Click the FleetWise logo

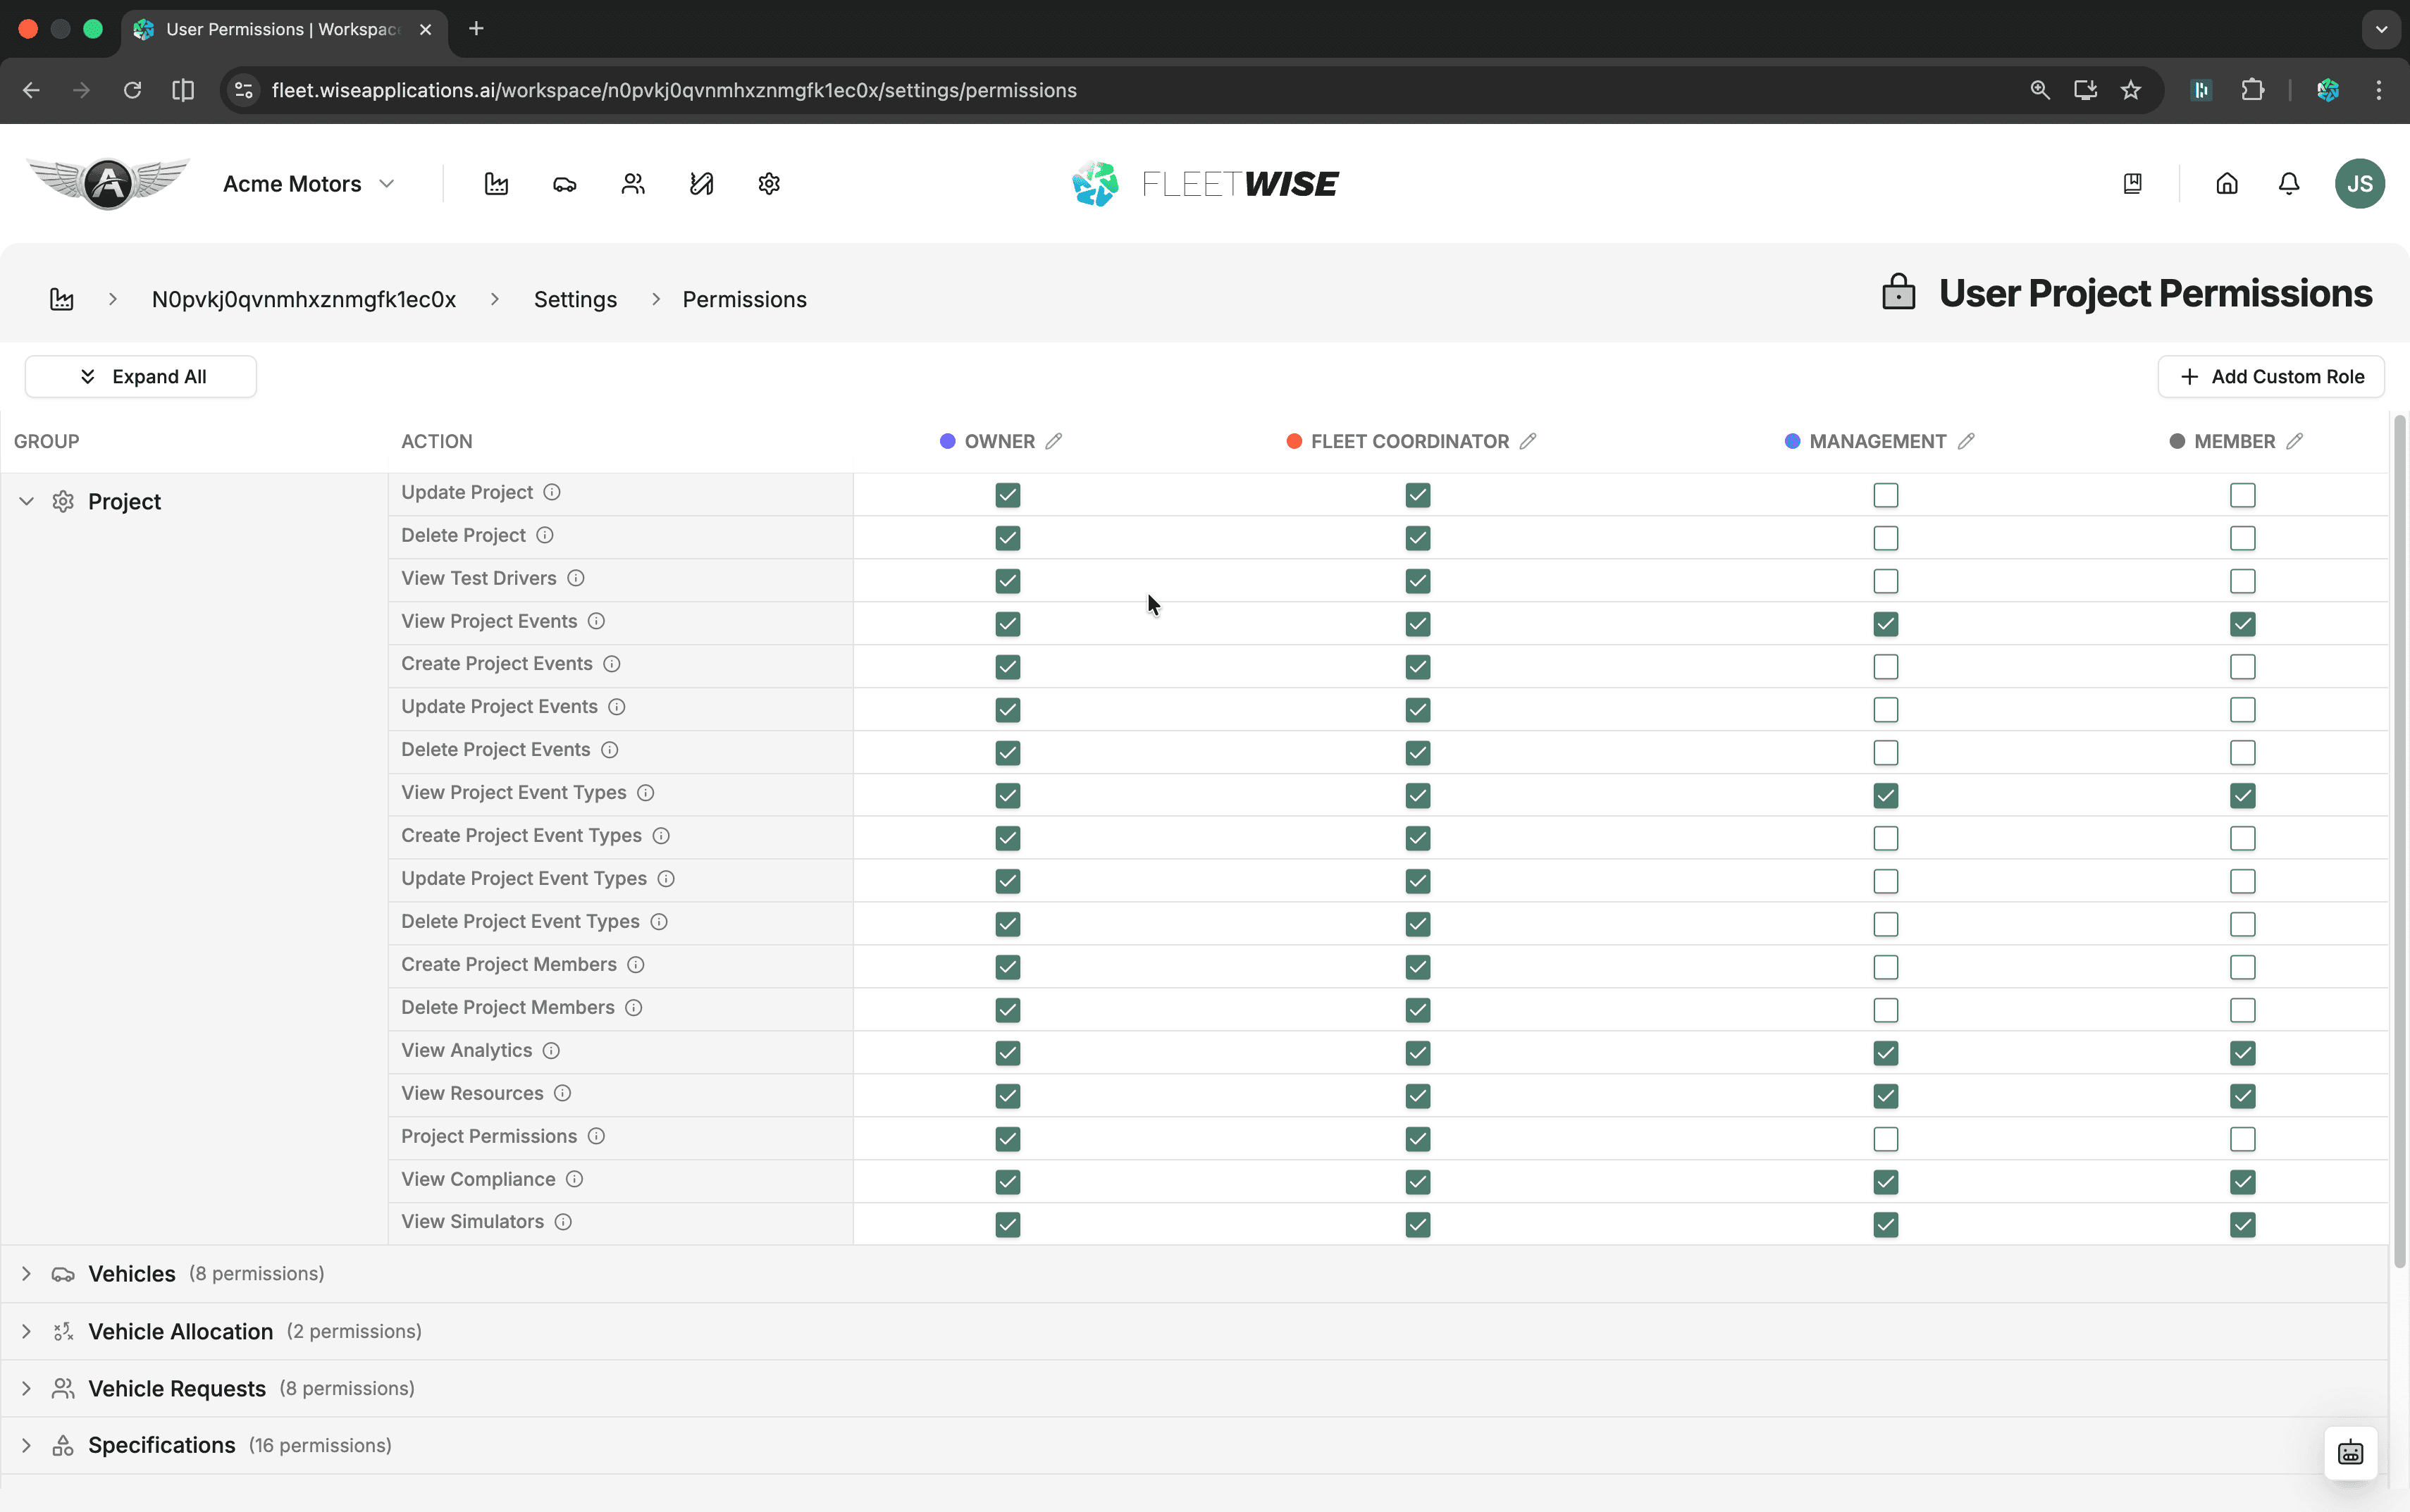(1204, 184)
